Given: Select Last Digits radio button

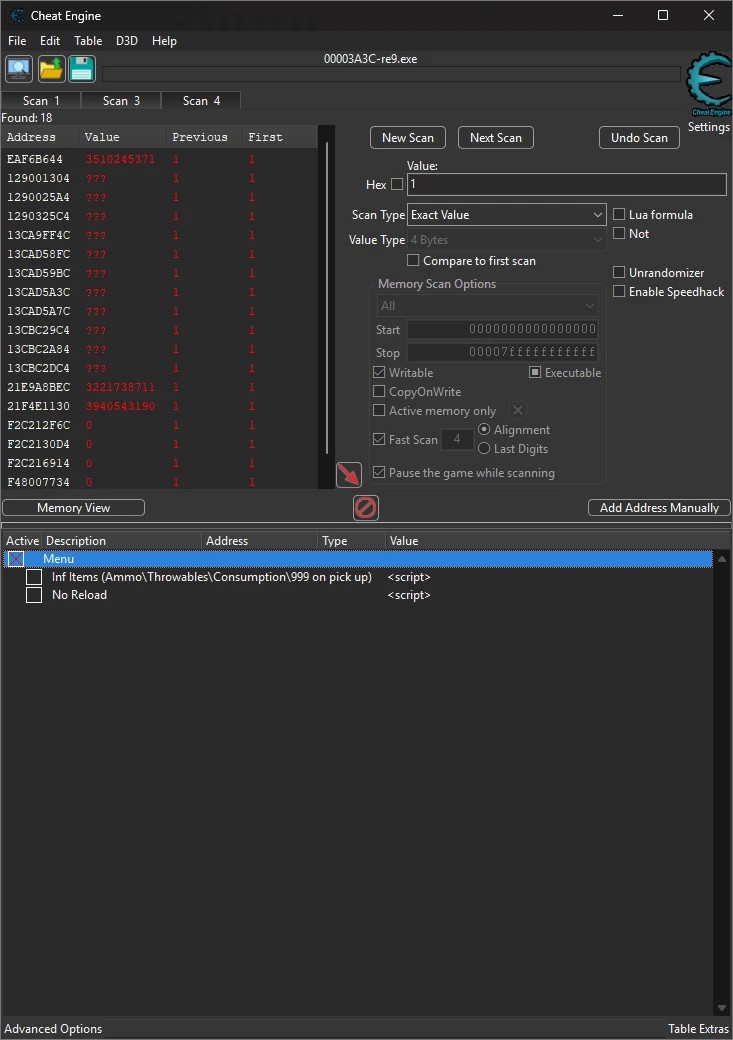Looking at the screenshot, I should coord(484,449).
